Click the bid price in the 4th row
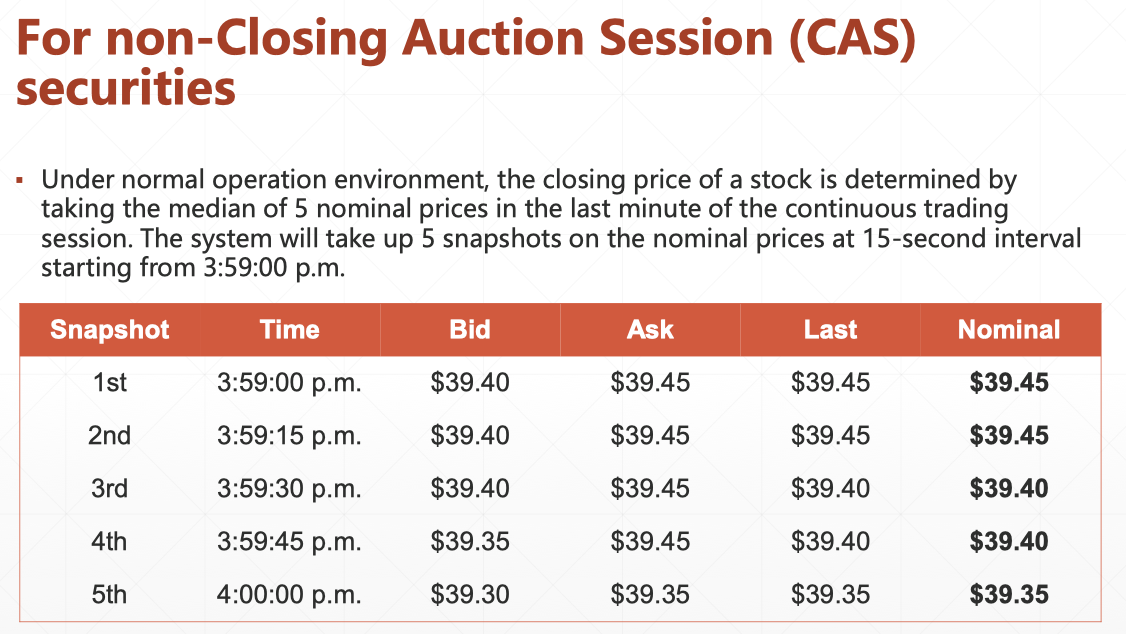Screen dimensions: 1126x634 470,542
